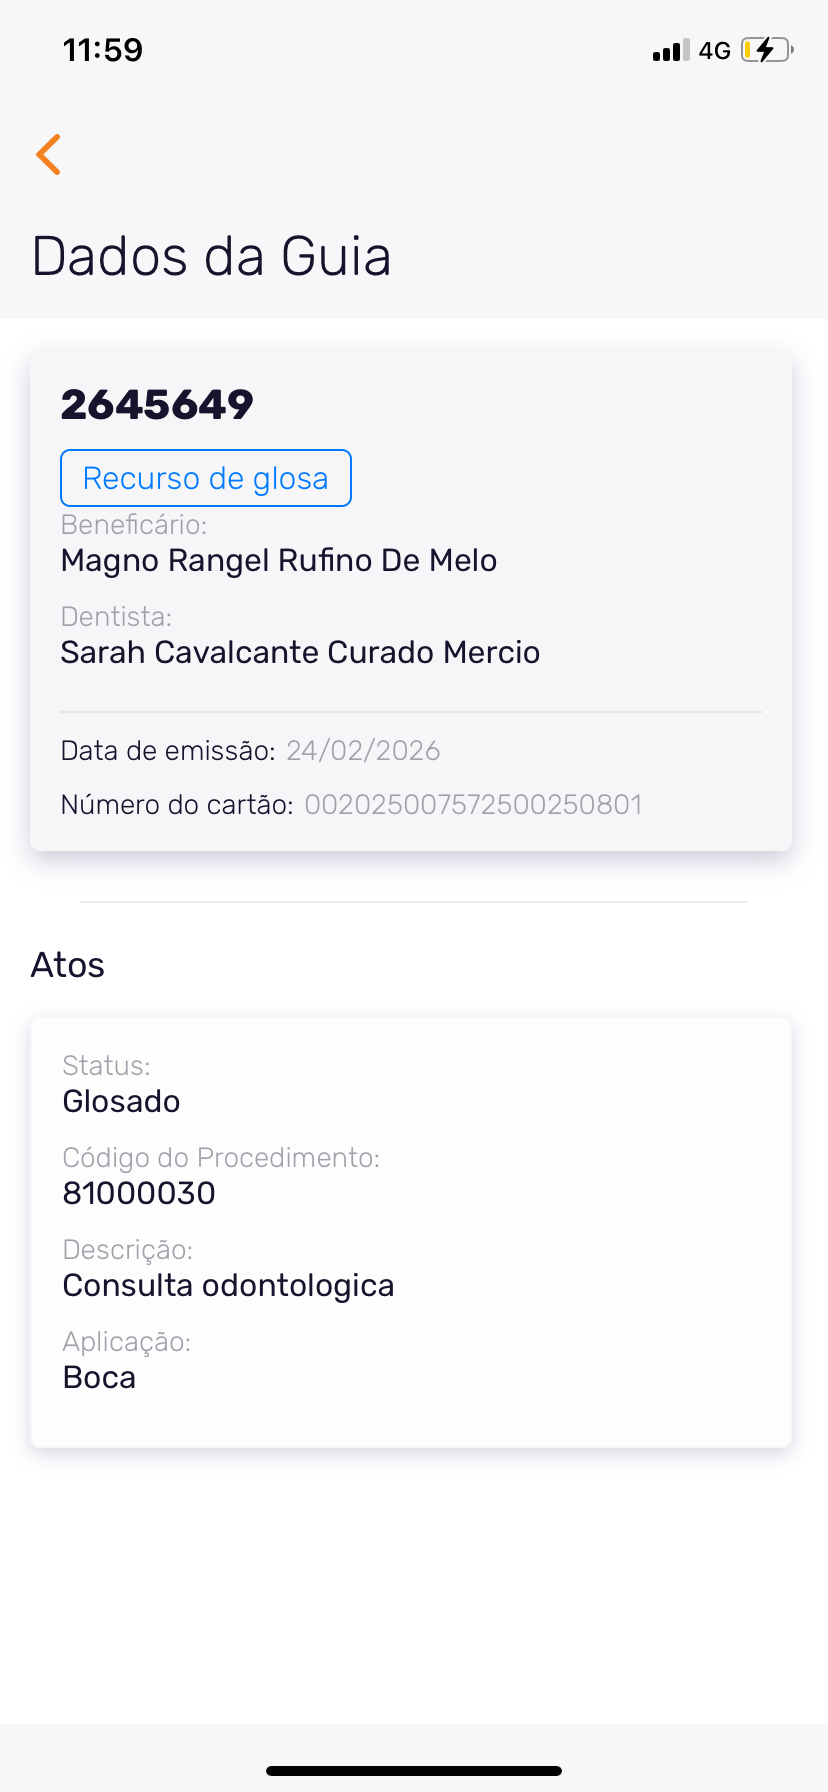Tap the orange back arrow

[x=48, y=154]
